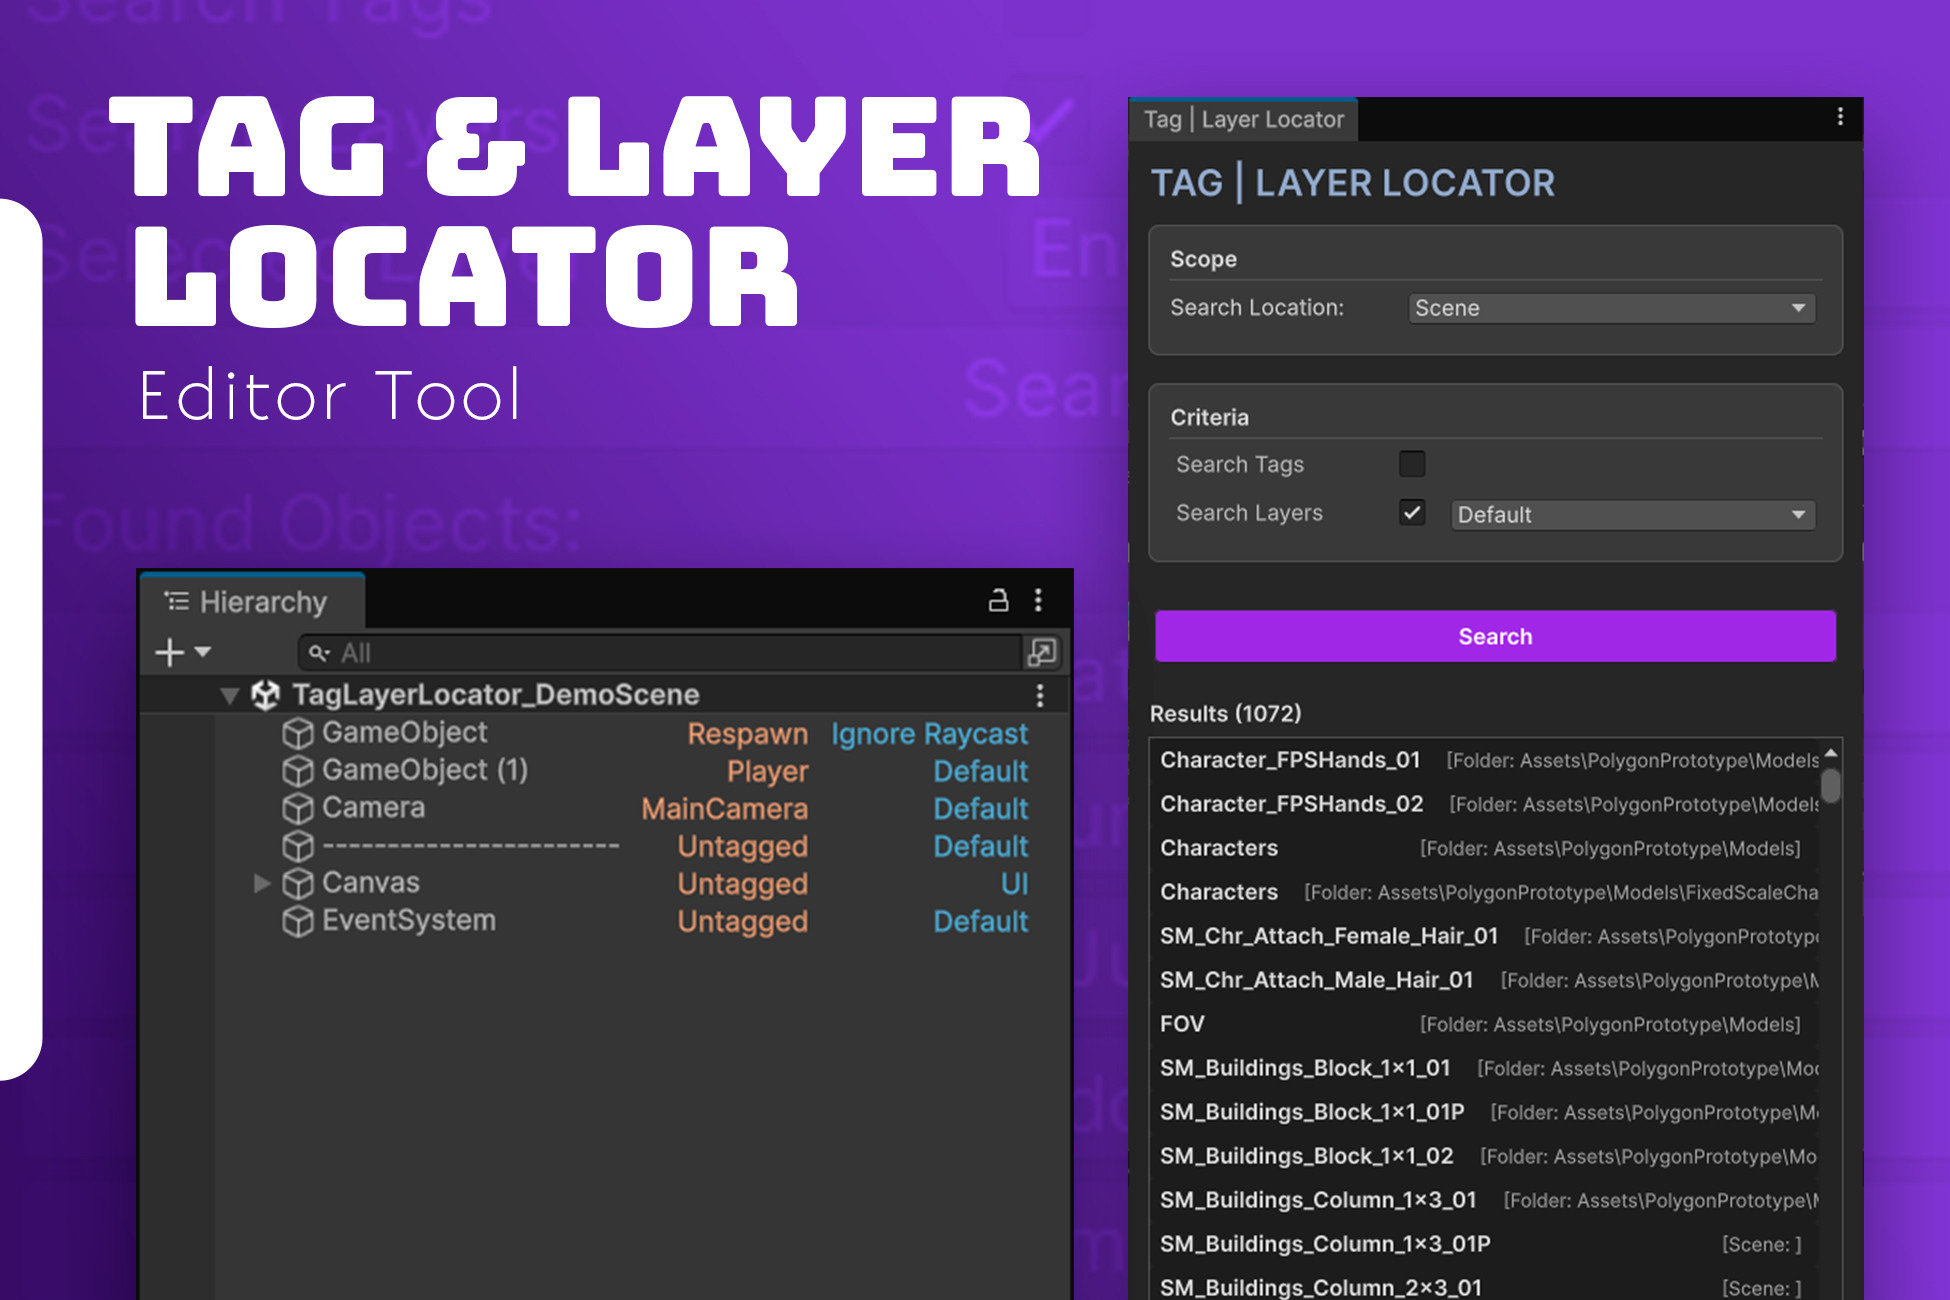Viewport: 1950px width, 1300px height.
Task: Expand the Canvas object in the hierarchy
Action: [x=262, y=883]
